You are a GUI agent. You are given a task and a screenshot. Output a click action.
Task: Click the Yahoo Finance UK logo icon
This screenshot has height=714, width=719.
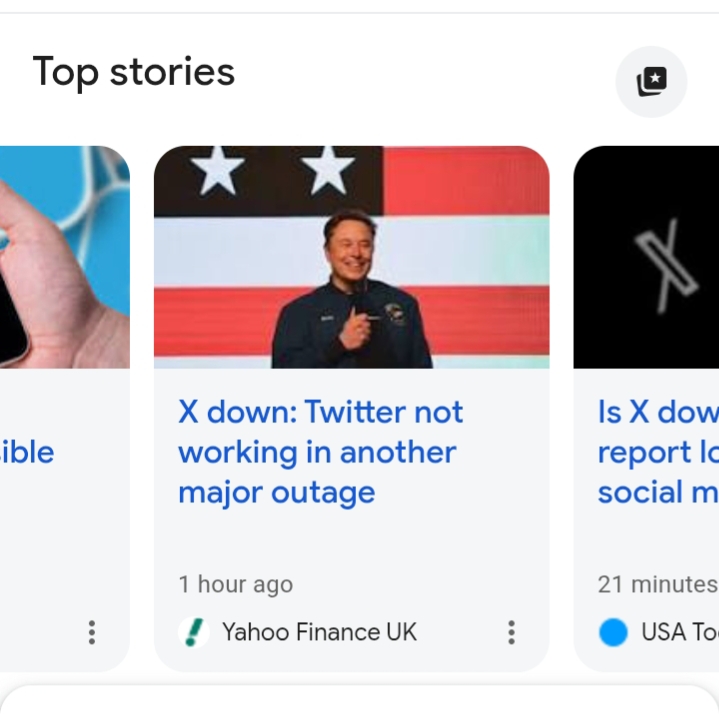[x=193, y=632]
